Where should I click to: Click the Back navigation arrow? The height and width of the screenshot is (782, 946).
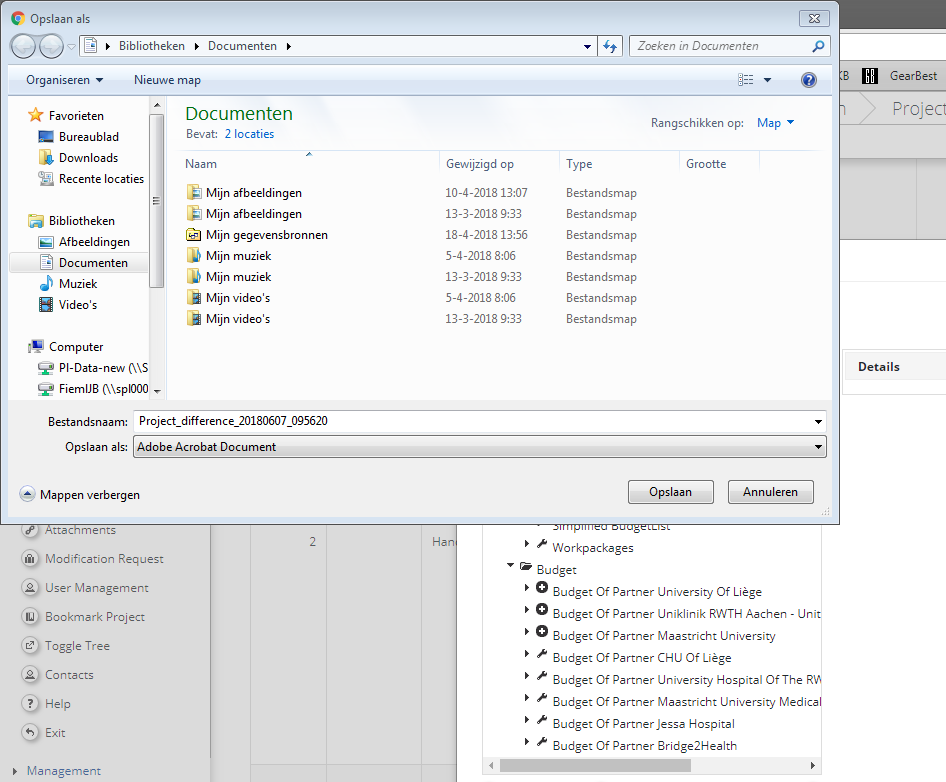click(x=24, y=46)
